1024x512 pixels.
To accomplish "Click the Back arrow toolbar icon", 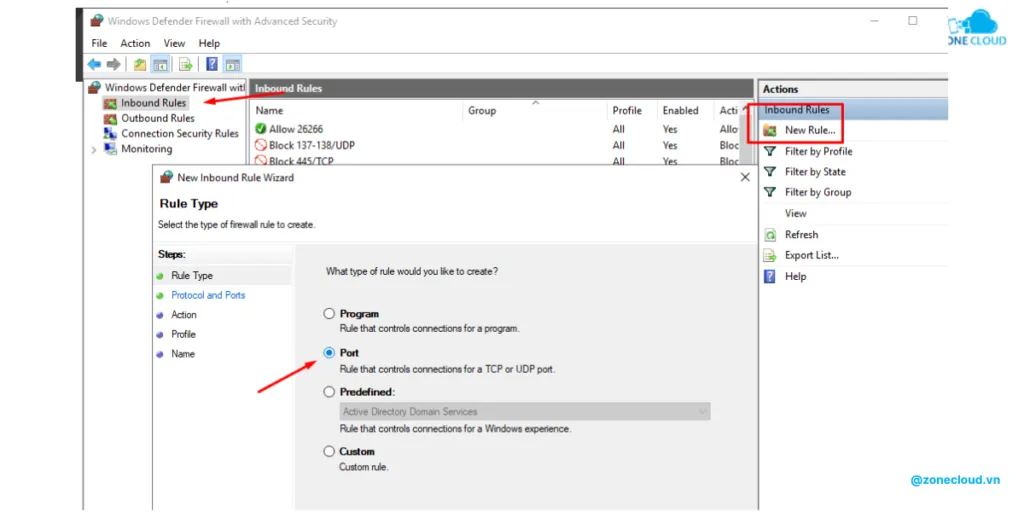I will 95,64.
